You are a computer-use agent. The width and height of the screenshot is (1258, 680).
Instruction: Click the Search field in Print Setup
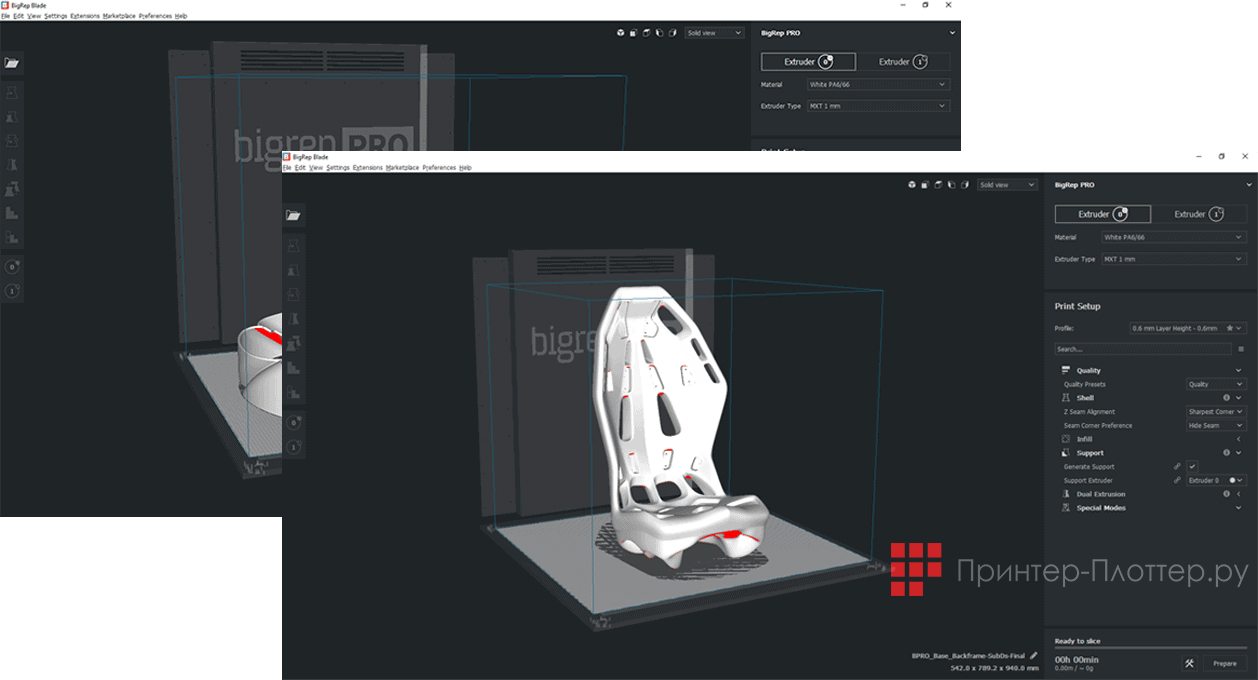(1142, 348)
